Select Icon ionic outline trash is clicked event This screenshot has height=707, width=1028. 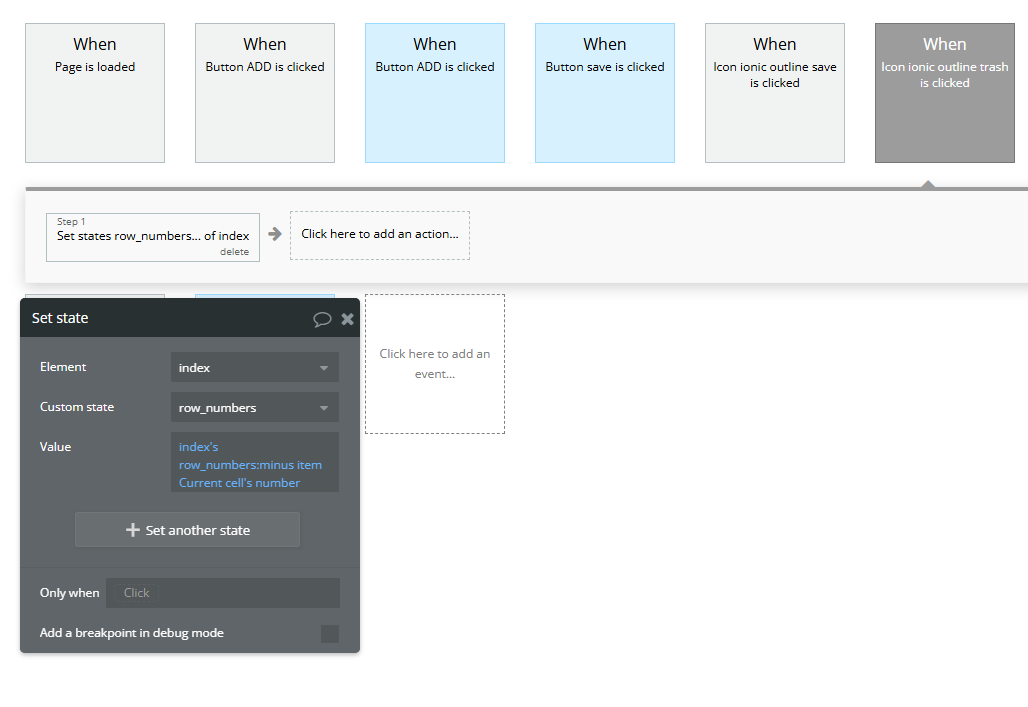945,93
